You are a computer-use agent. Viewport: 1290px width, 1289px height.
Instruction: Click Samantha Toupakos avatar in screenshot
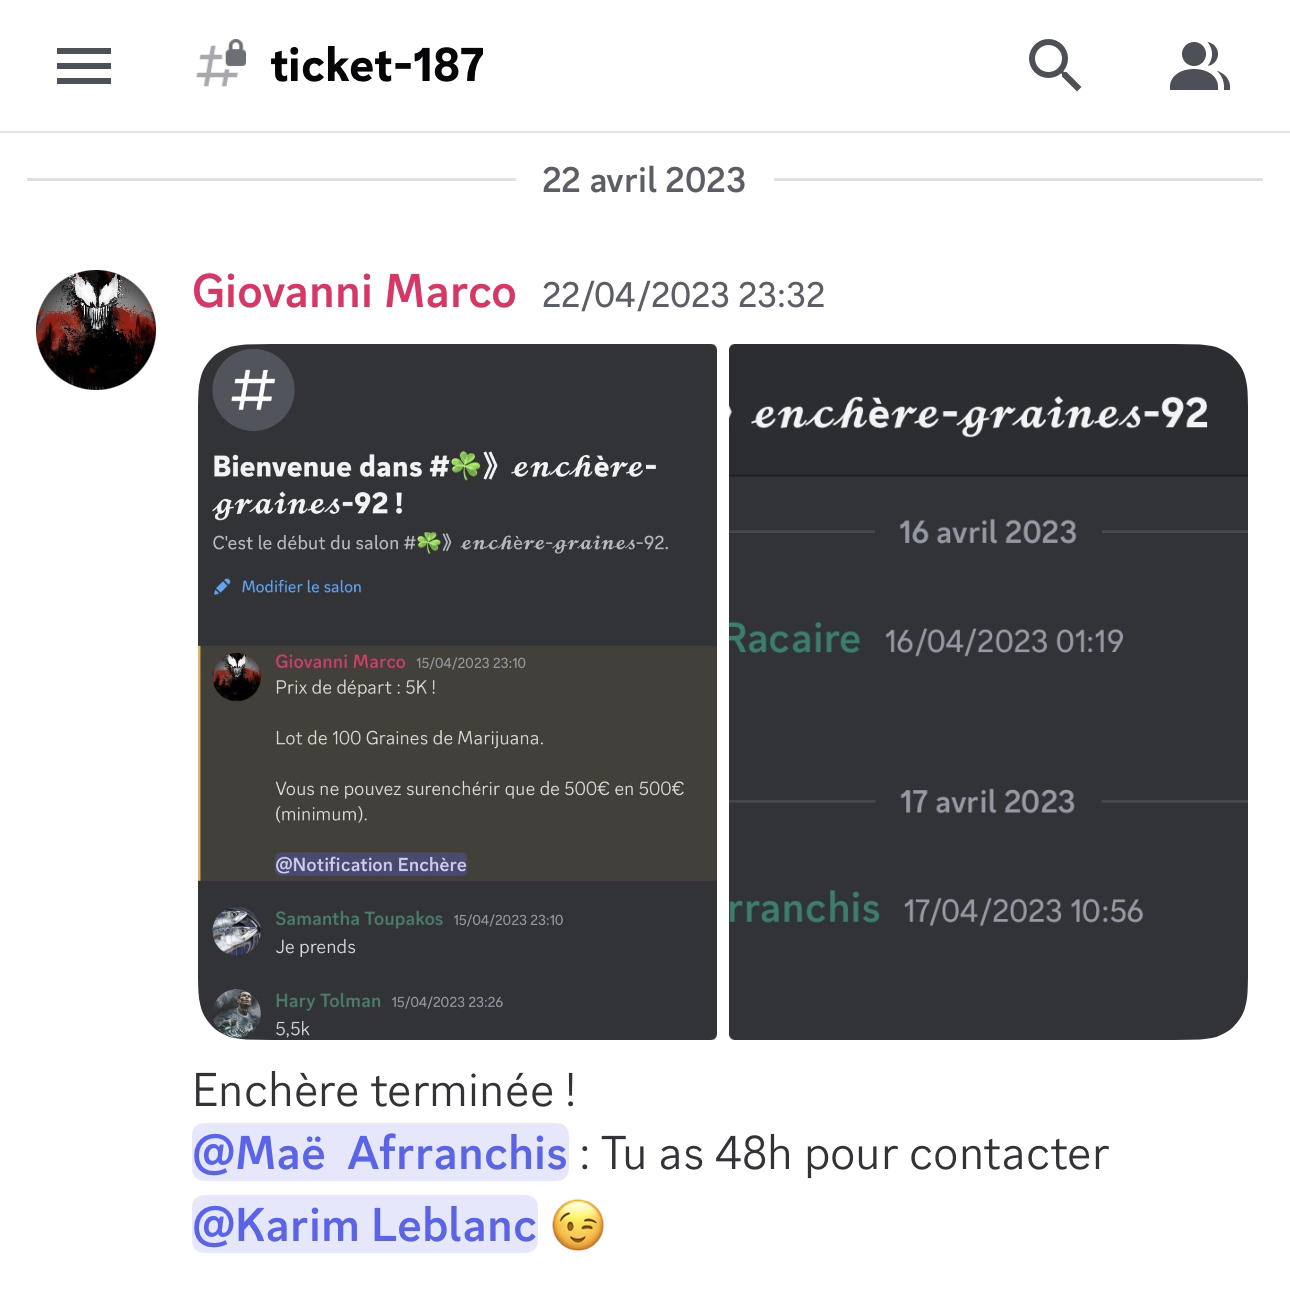237,932
